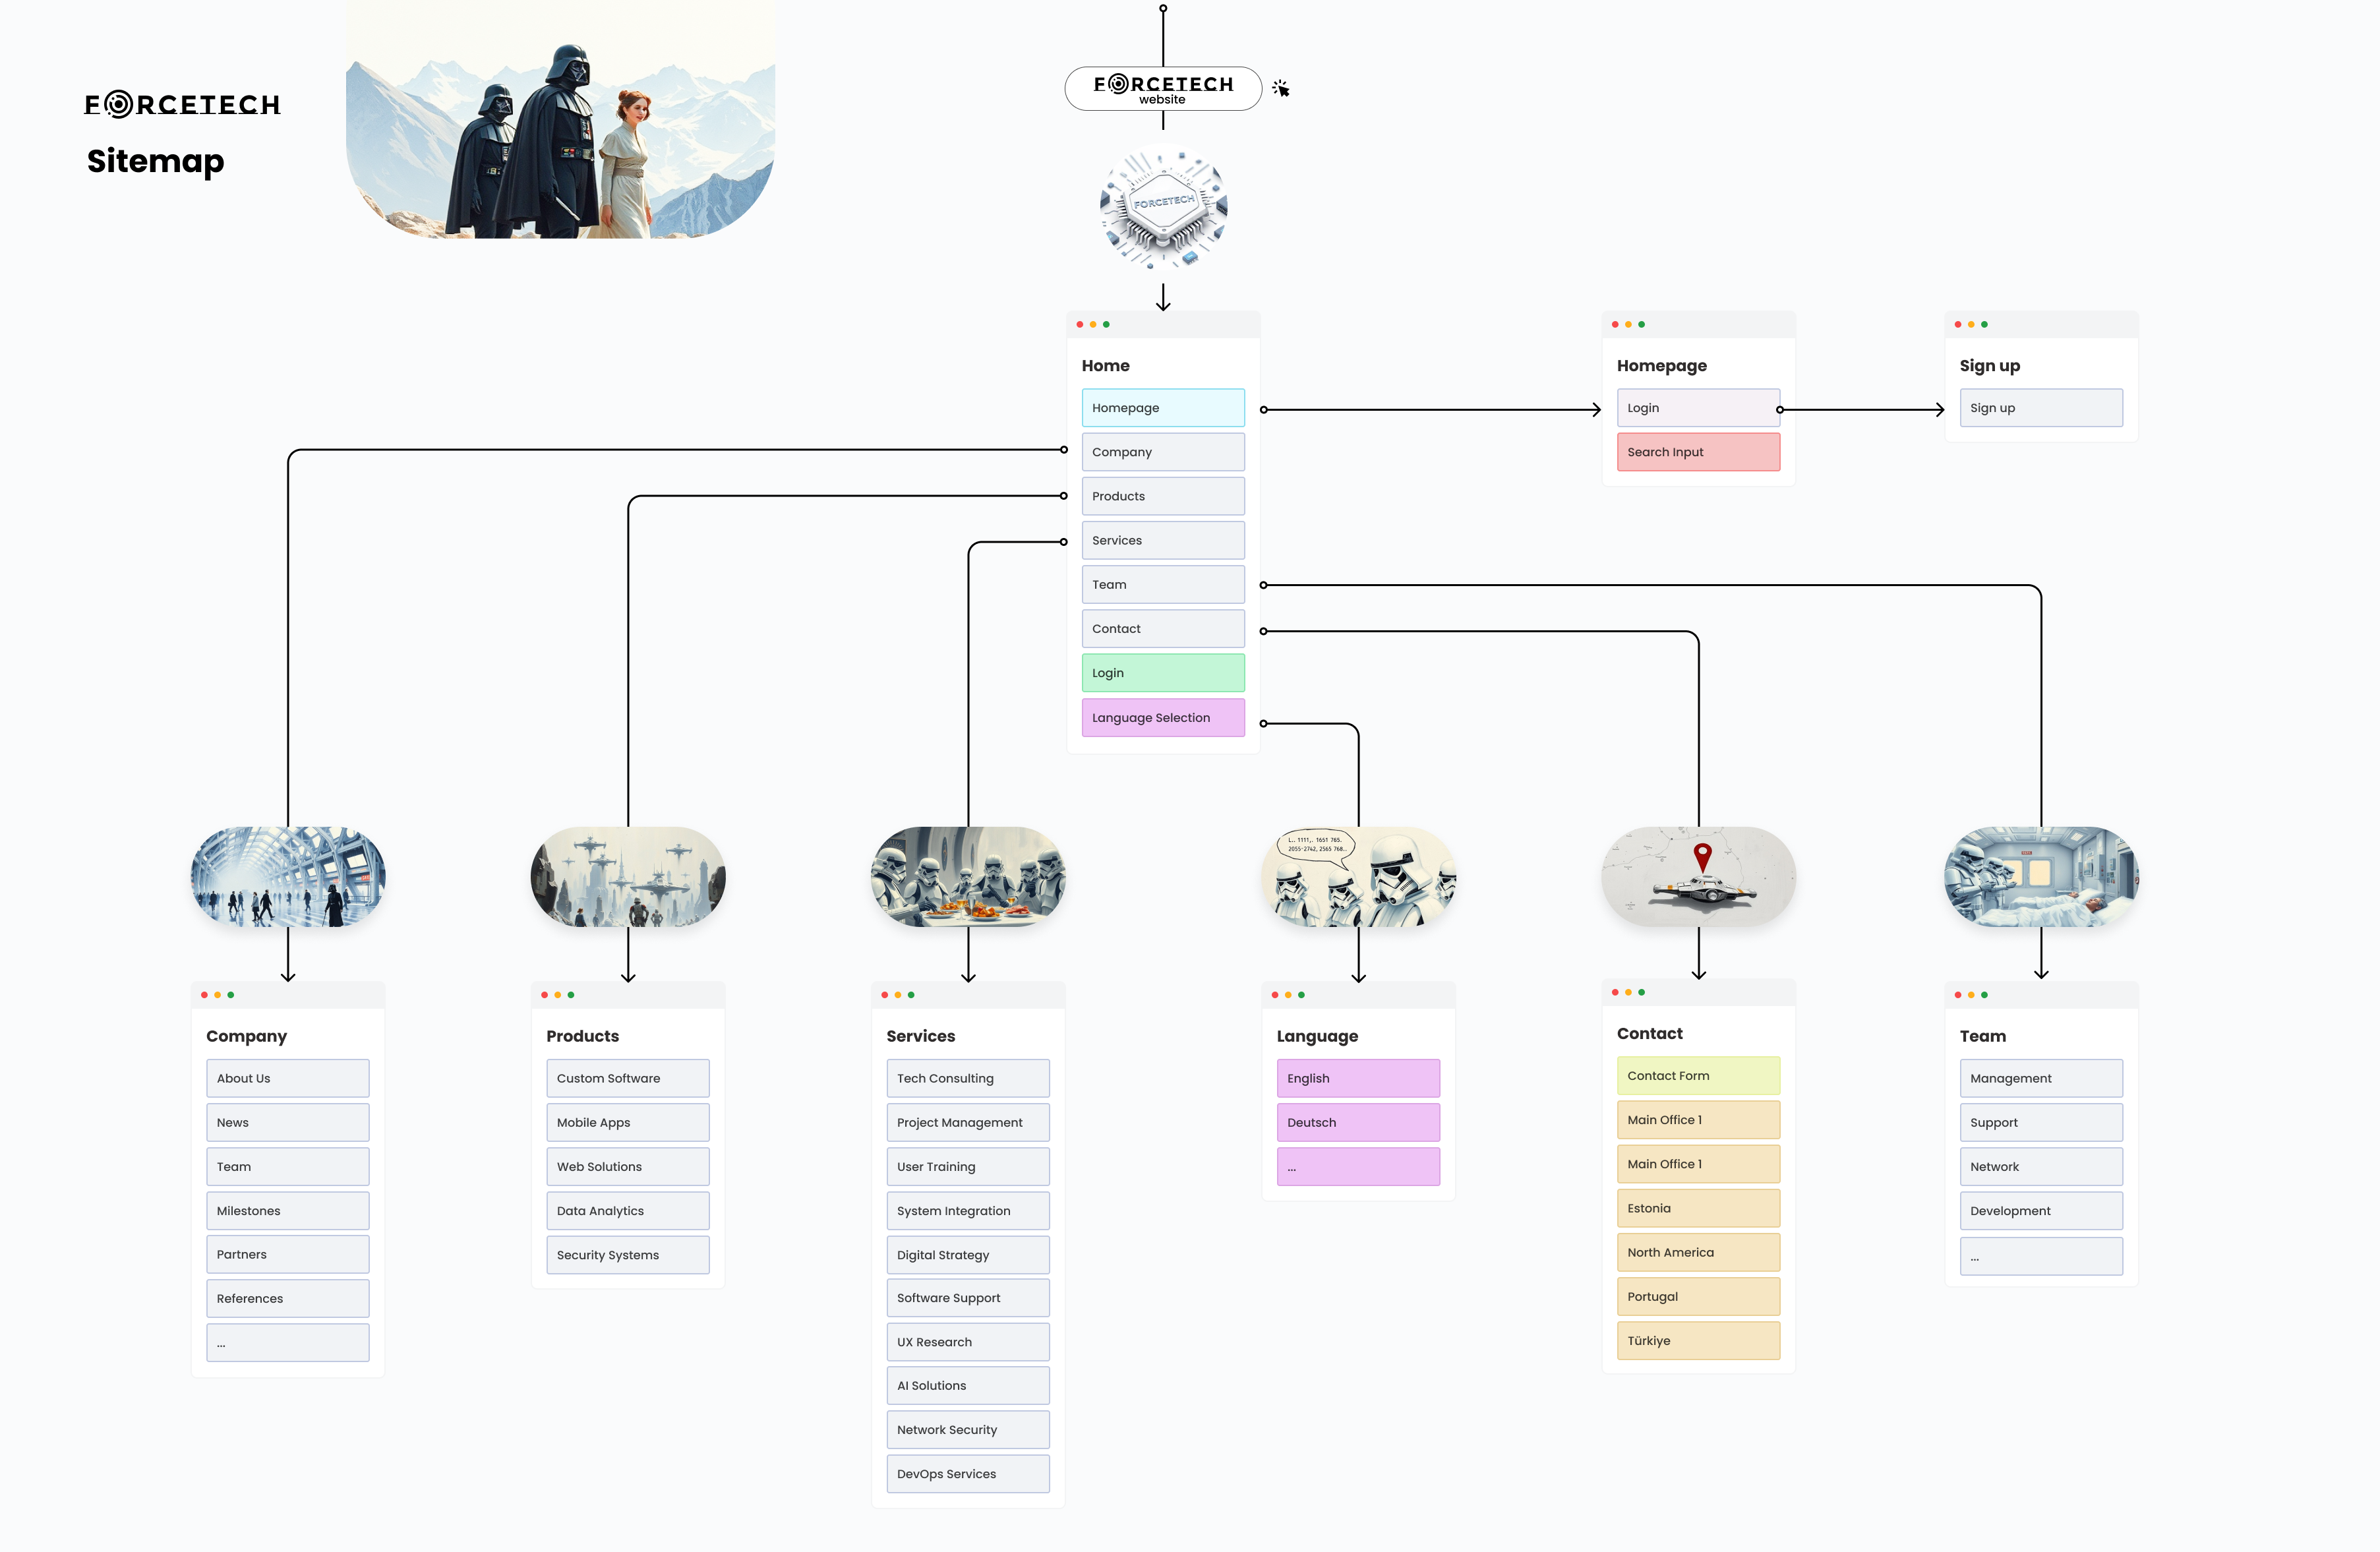Click the stormtroopers speech bubble Language image
The image size is (2380, 1552).
(x=1358, y=876)
